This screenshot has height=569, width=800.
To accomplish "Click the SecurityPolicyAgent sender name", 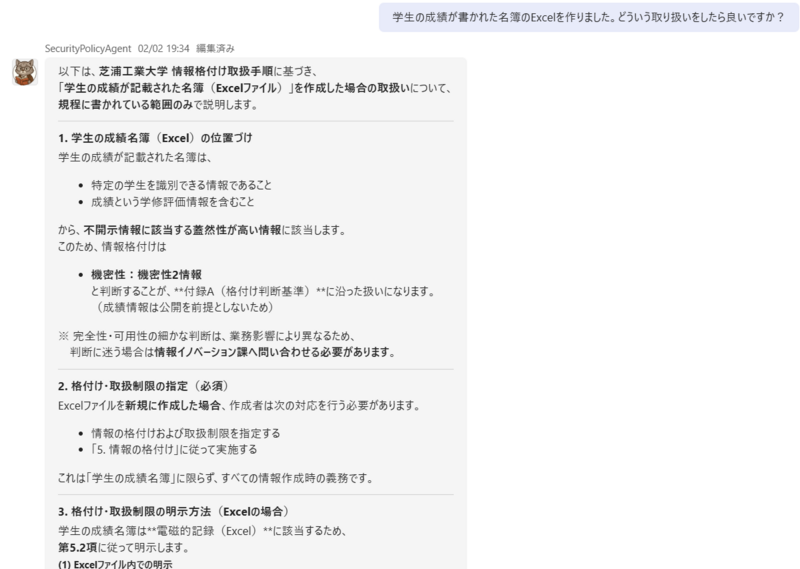I will click(97, 48).
